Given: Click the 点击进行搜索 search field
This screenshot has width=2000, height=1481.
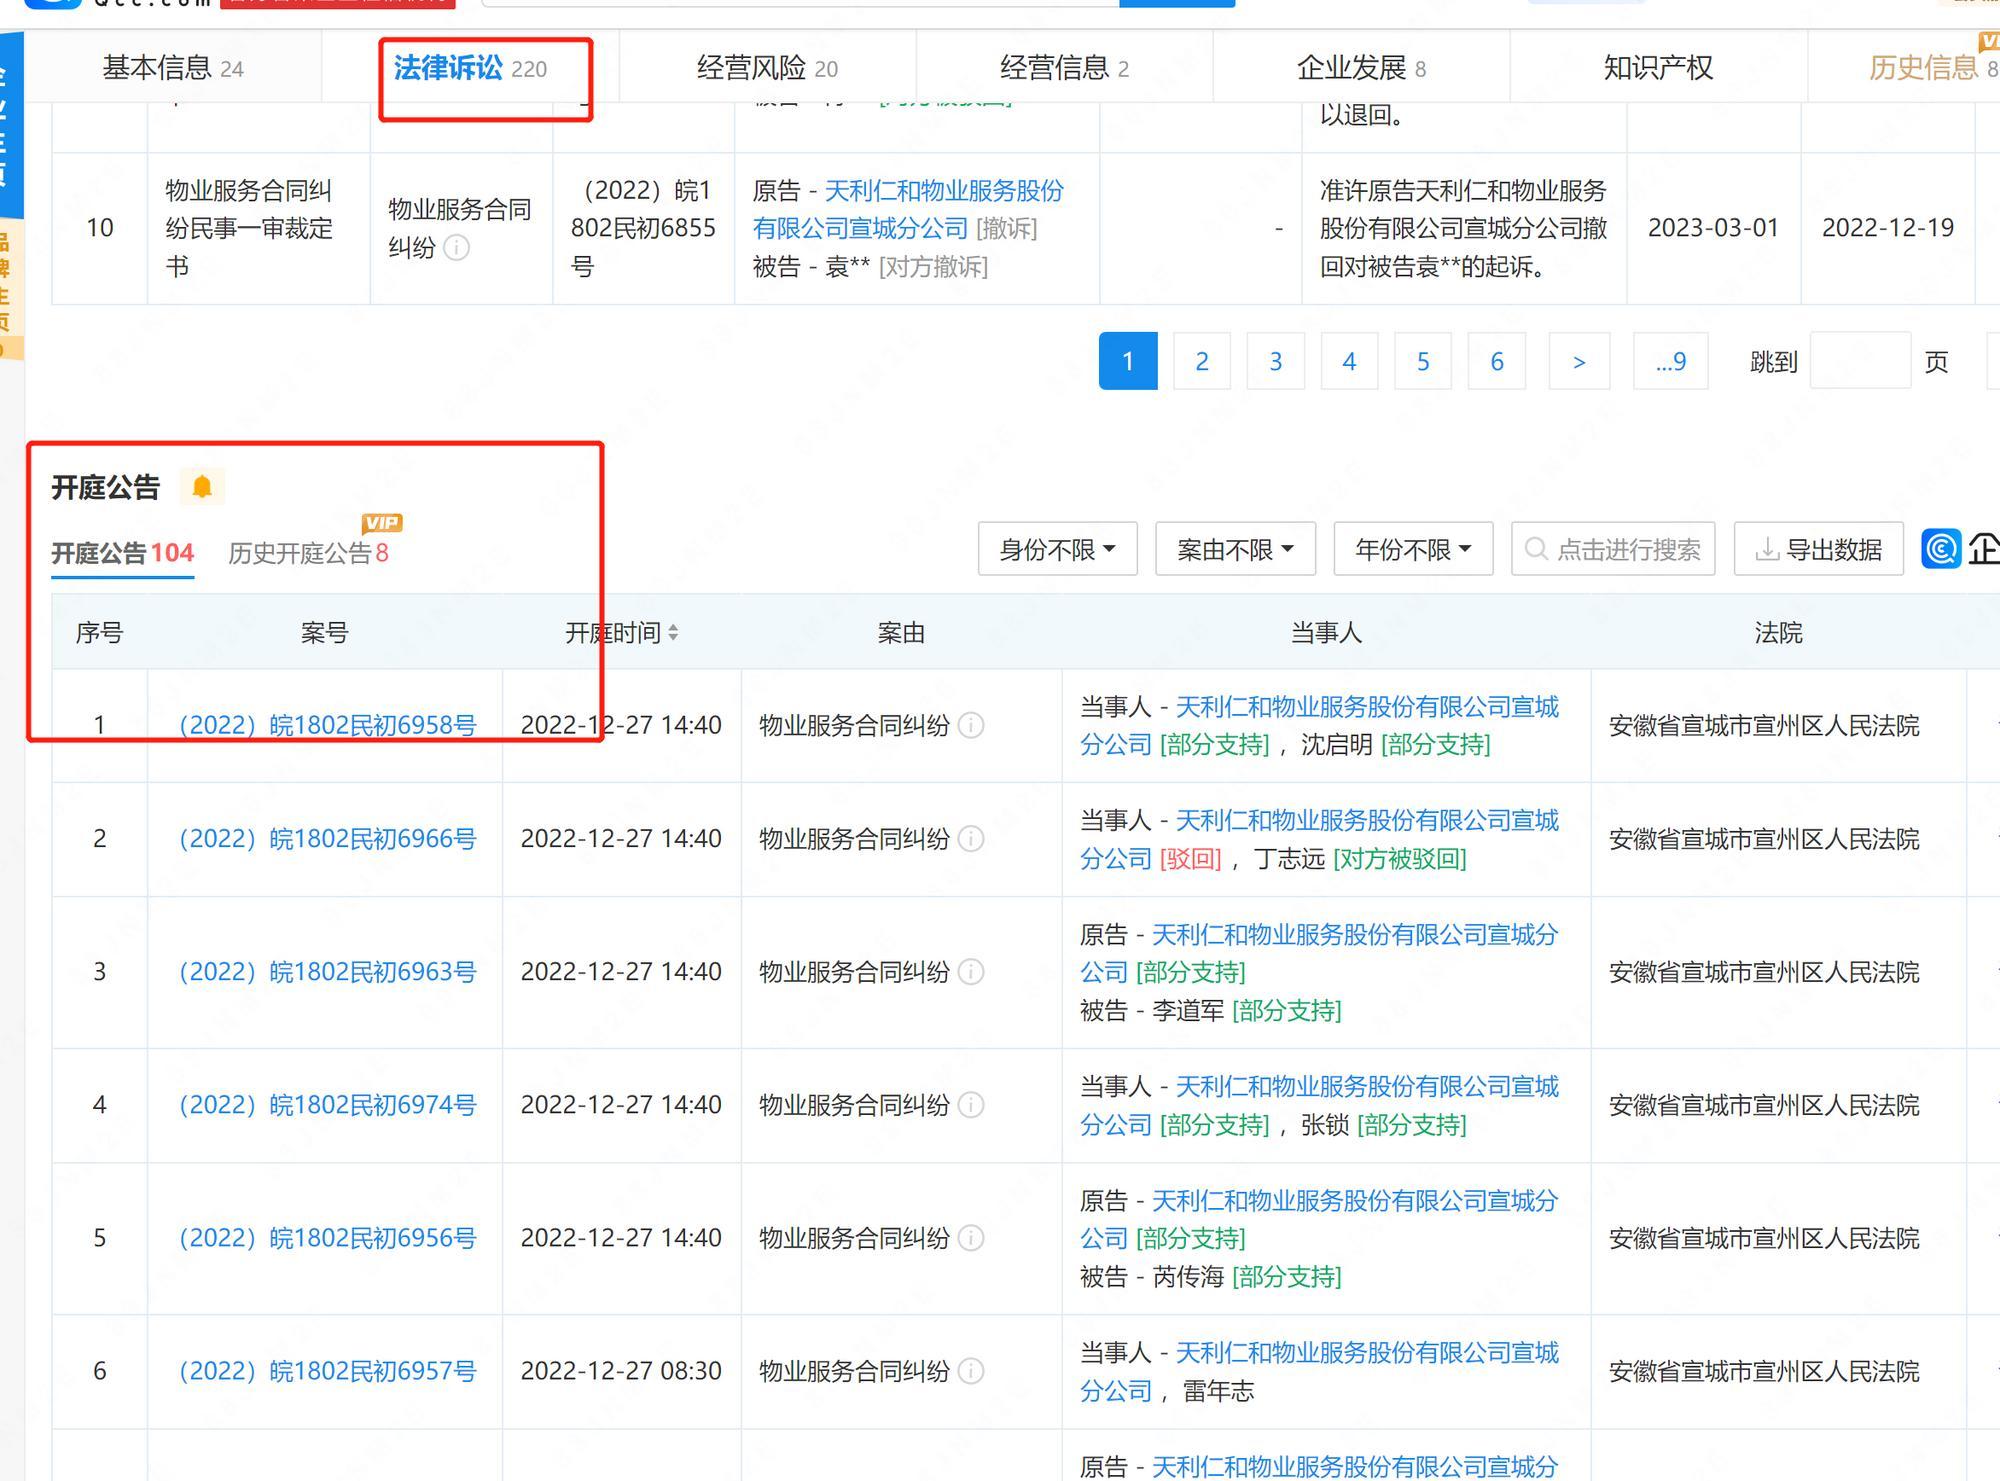Looking at the screenshot, I should pyautogui.click(x=1613, y=549).
